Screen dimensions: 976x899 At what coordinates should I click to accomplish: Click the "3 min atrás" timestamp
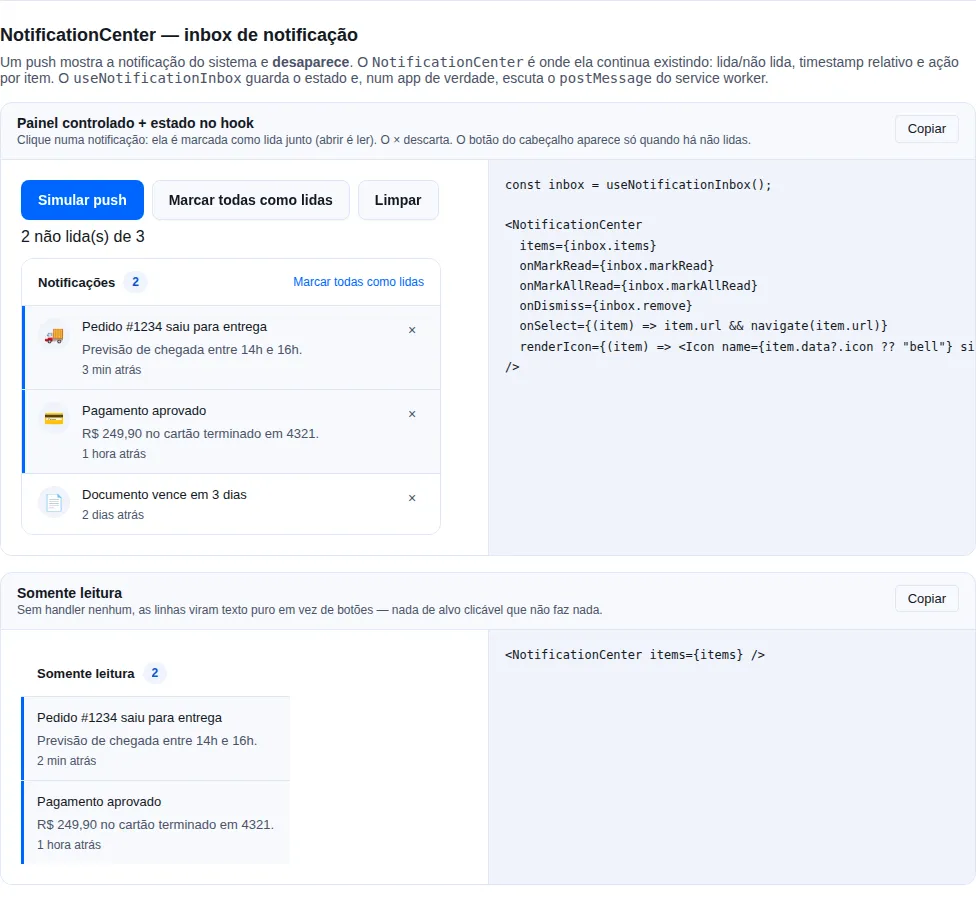point(111,370)
